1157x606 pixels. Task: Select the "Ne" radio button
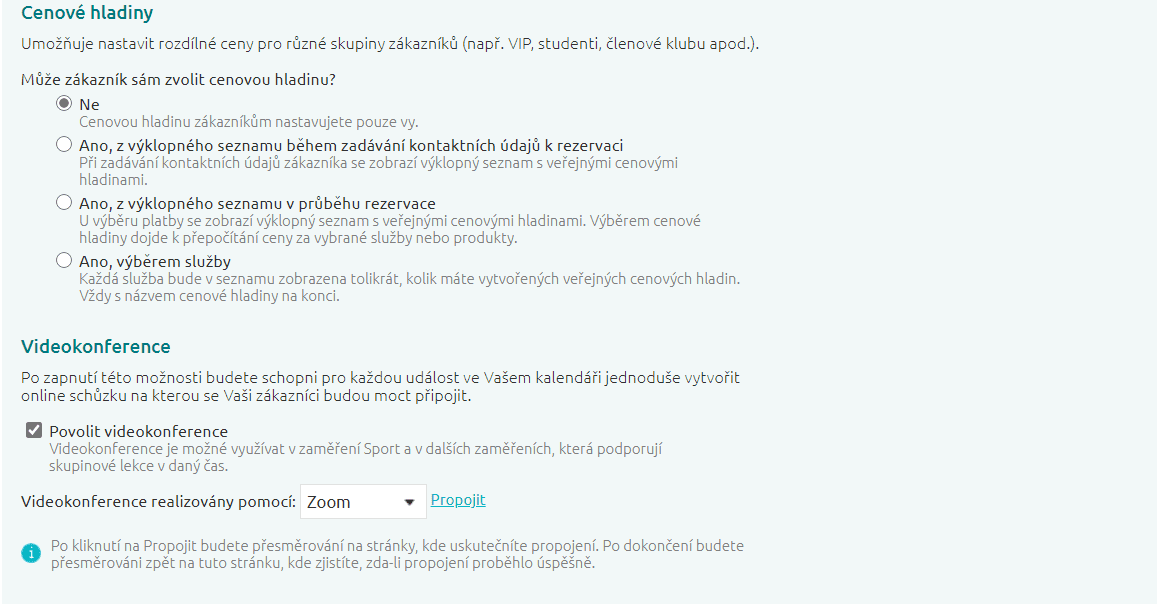(64, 103)
